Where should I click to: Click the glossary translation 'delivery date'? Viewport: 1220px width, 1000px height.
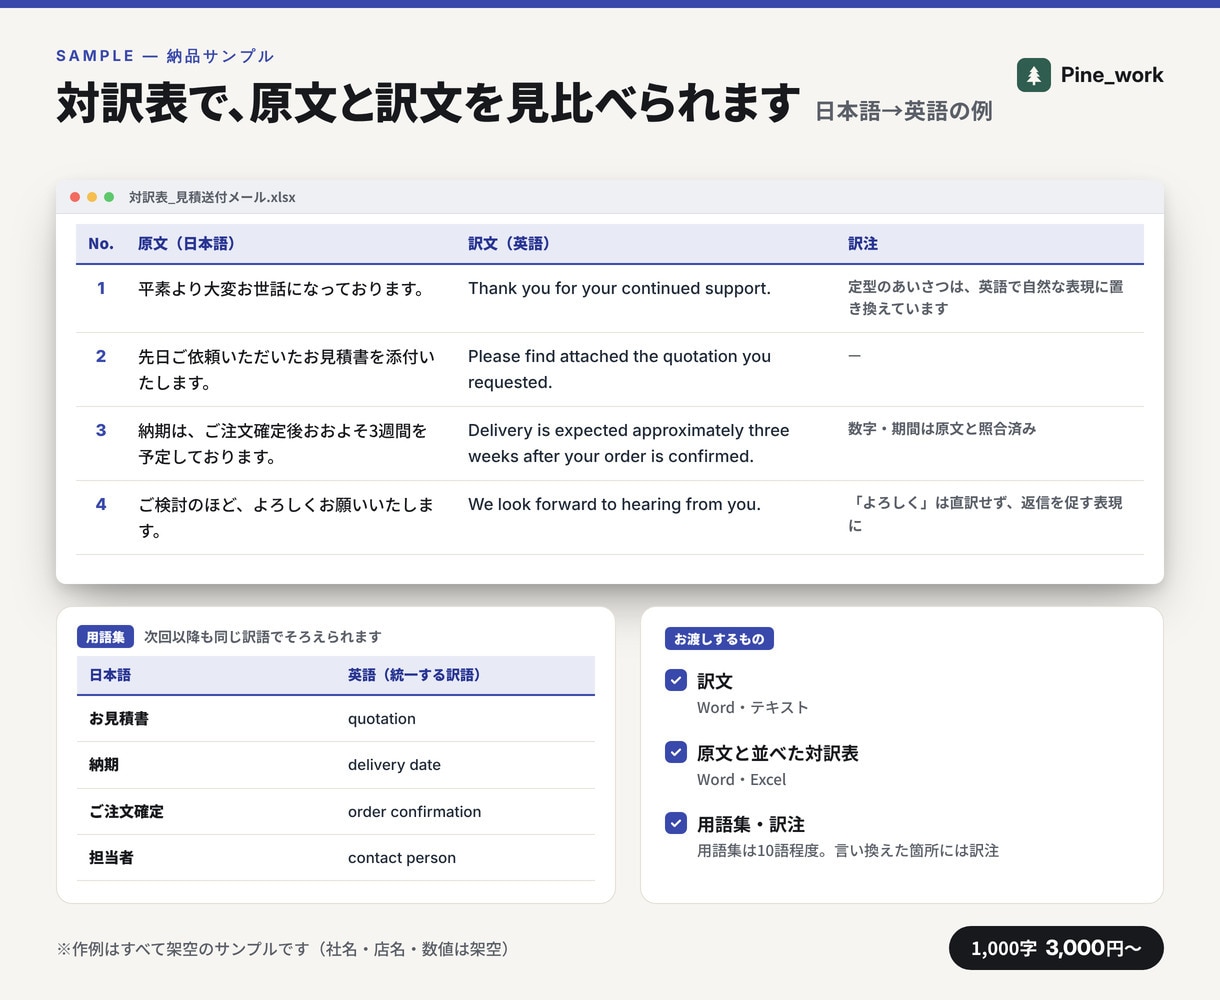point(394,765)
